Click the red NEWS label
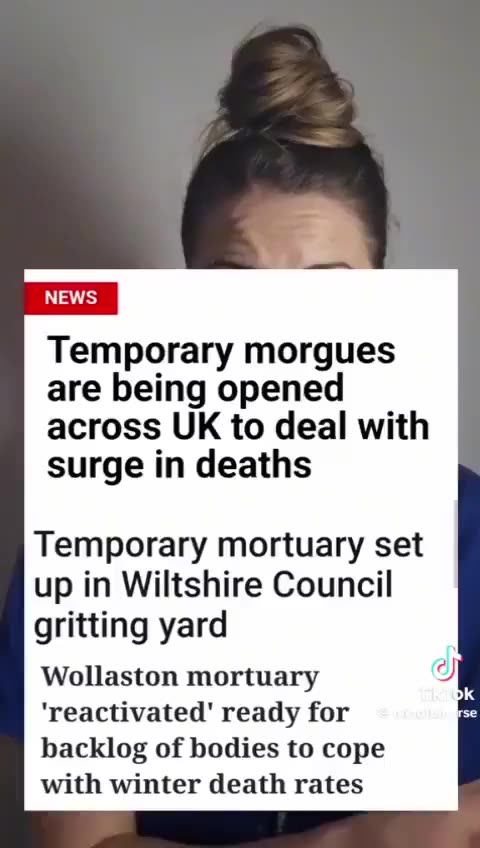The width and height of the screenshot is (480, 848). pos(71,297)
